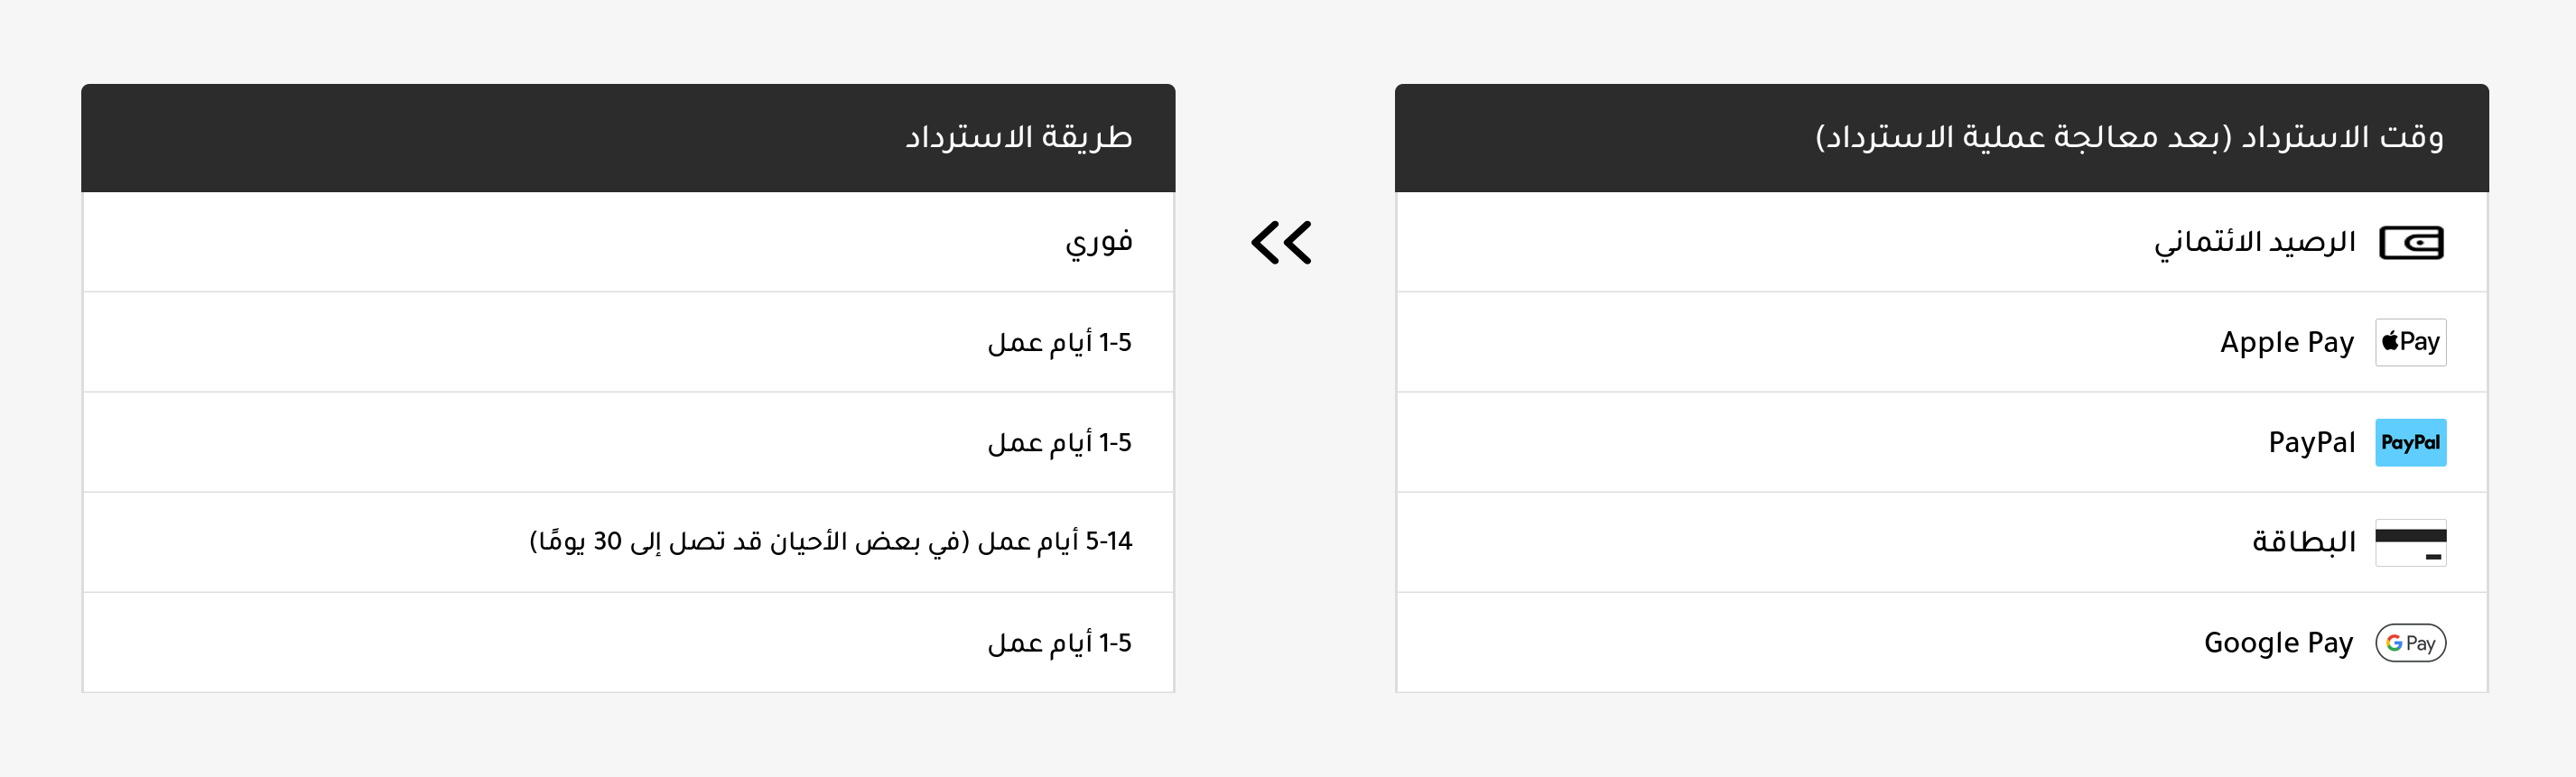Click the 'وقت الاسترداد' header title

tap(2342, 137)
